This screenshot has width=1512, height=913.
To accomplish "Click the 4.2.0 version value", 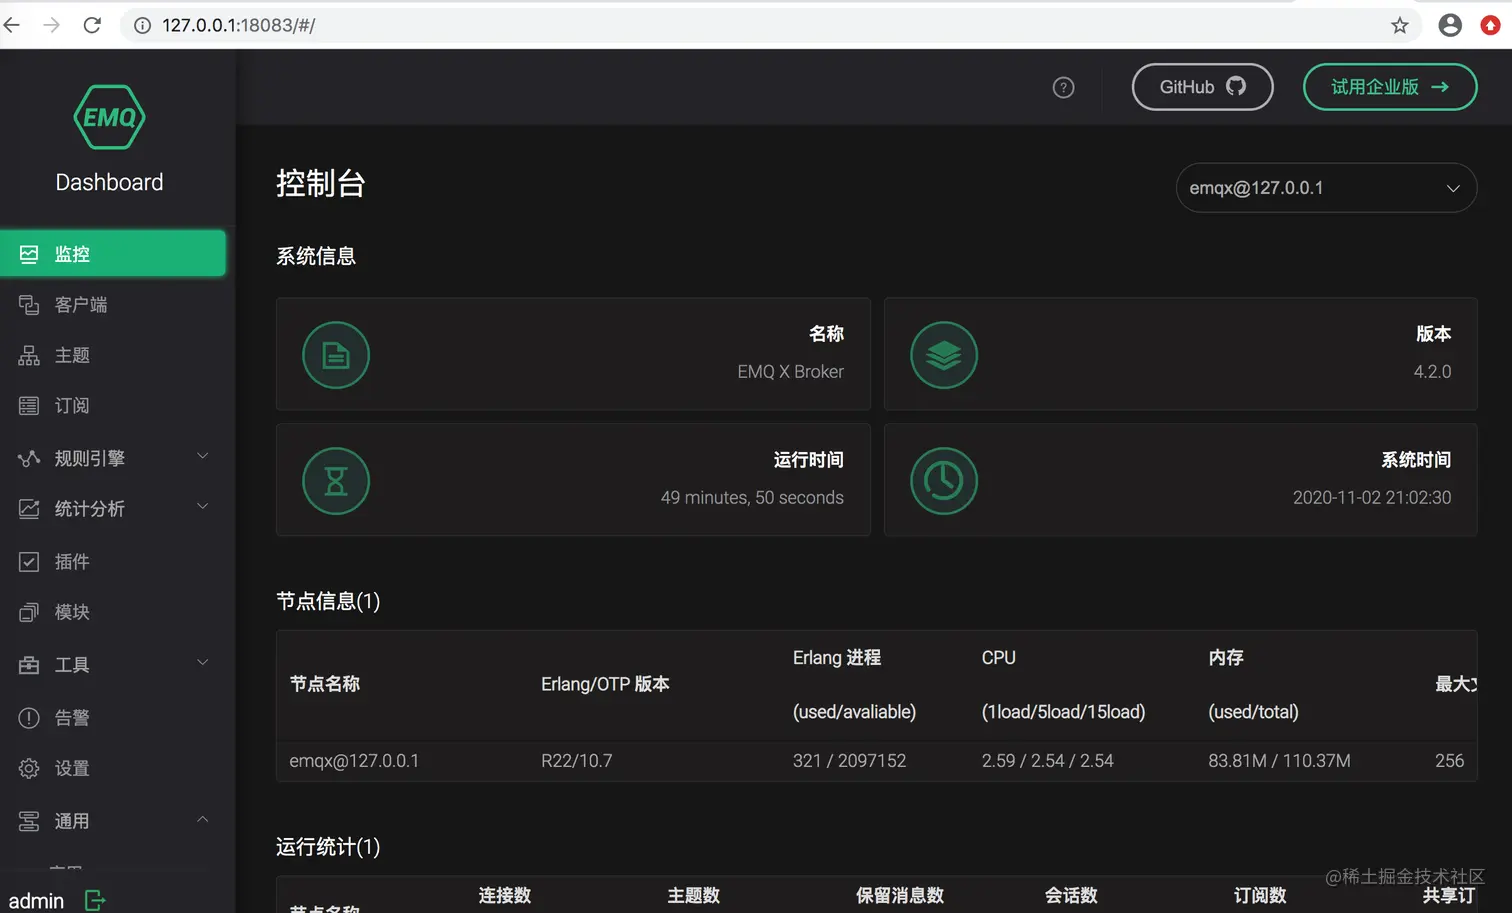I will click(x=1432, y=372).
